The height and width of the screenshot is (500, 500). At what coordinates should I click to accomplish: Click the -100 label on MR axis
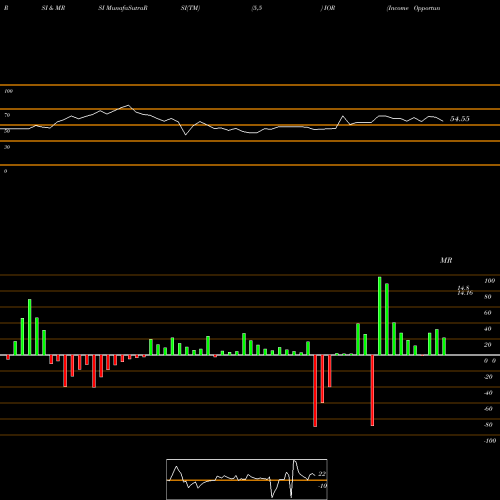[490, 441]
